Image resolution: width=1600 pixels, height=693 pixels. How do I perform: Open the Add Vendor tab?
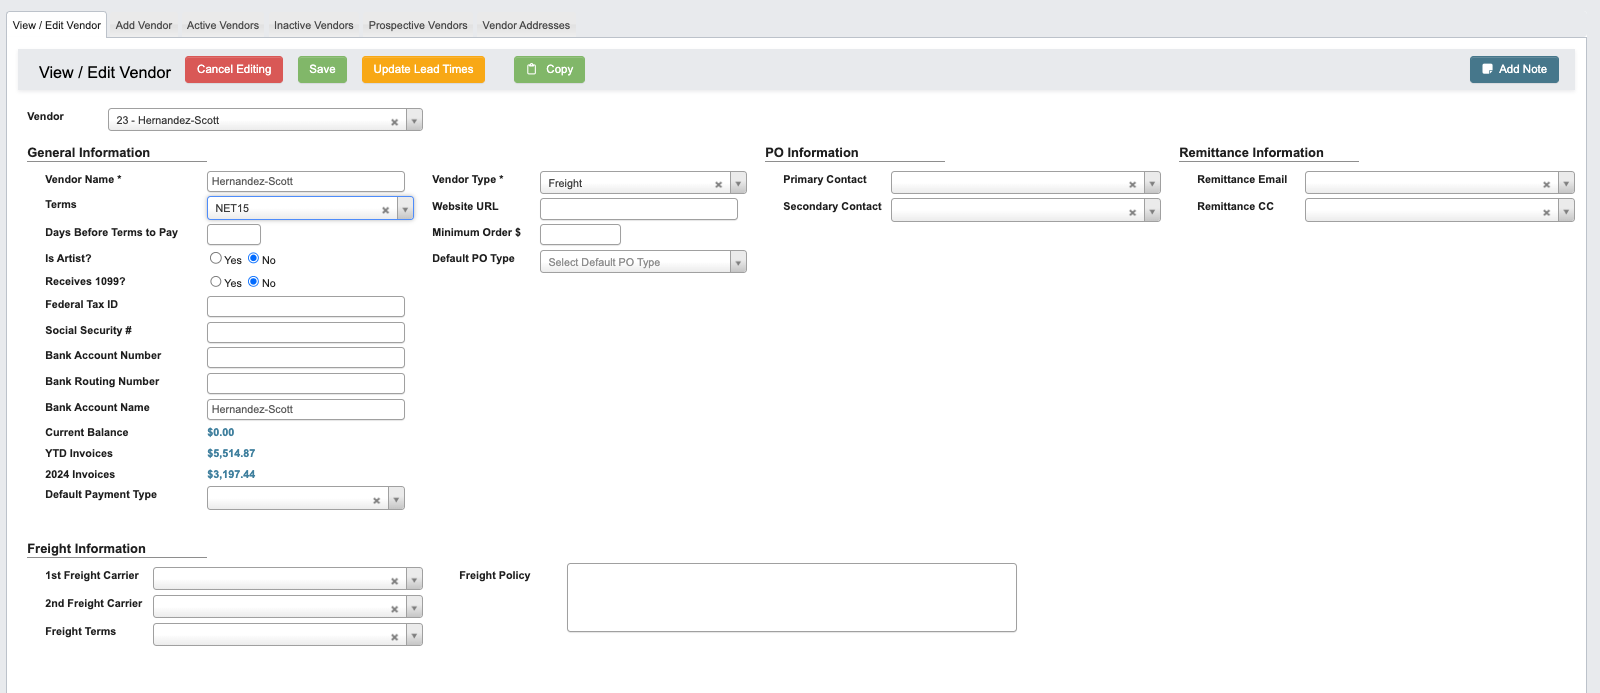pyautogui.click(x=144, y=25)
